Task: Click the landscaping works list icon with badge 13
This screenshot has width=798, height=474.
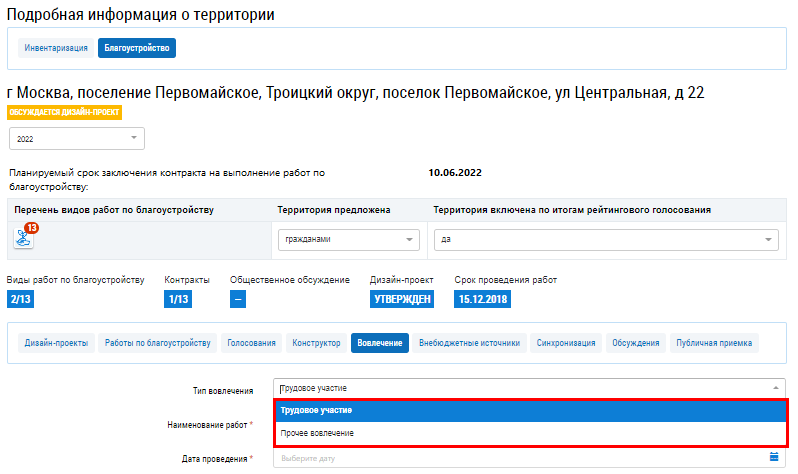Action: point(24,238)
